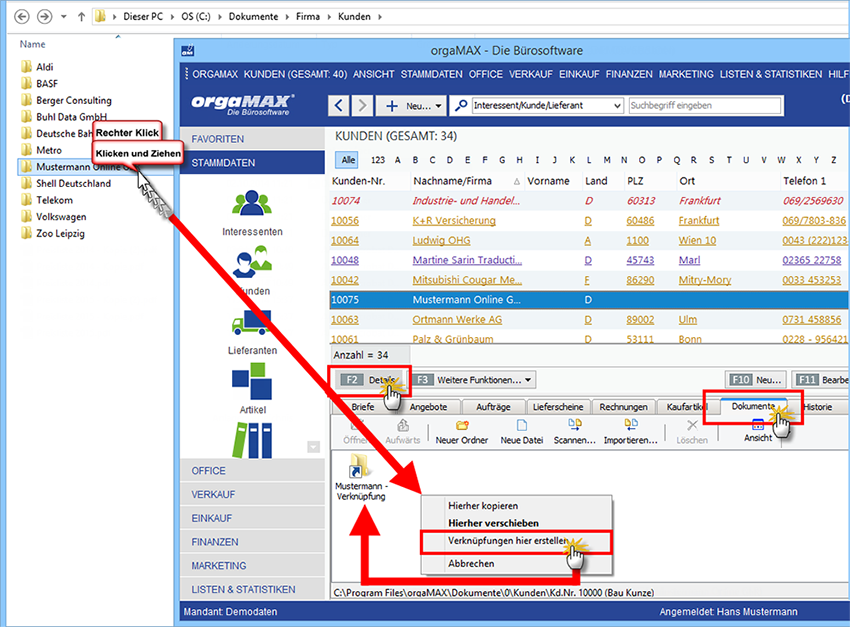Image resolution: width=850 pixels, height=627 pixels.
Task: Expand the MARKETING sidebar section
Action: point(252,566)
